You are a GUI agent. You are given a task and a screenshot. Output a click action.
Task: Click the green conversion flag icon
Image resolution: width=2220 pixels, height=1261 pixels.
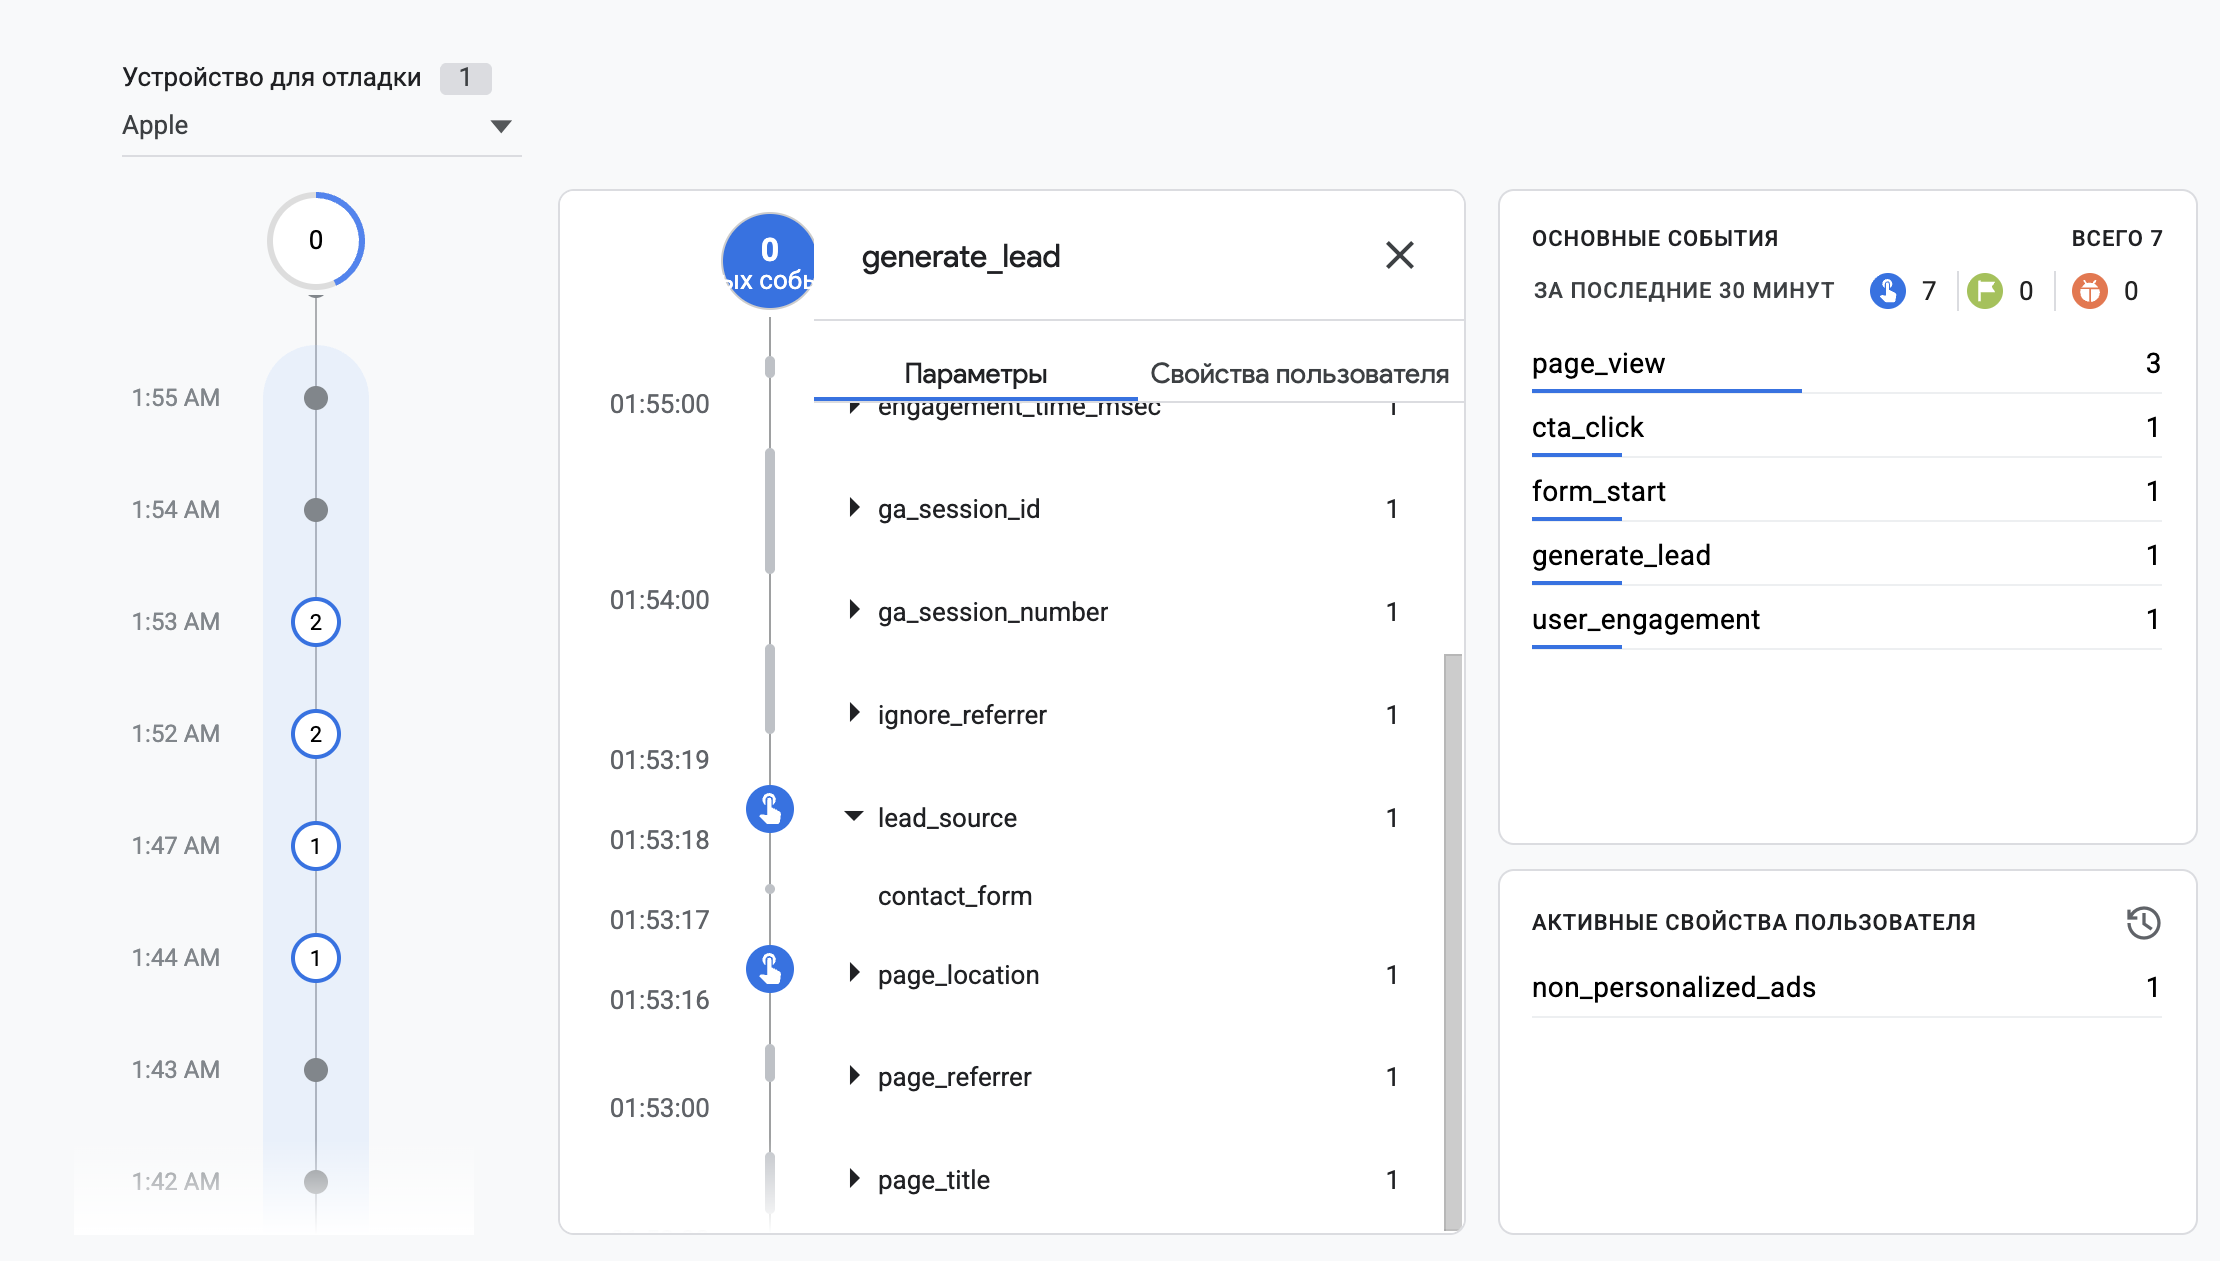(1985, 291)
